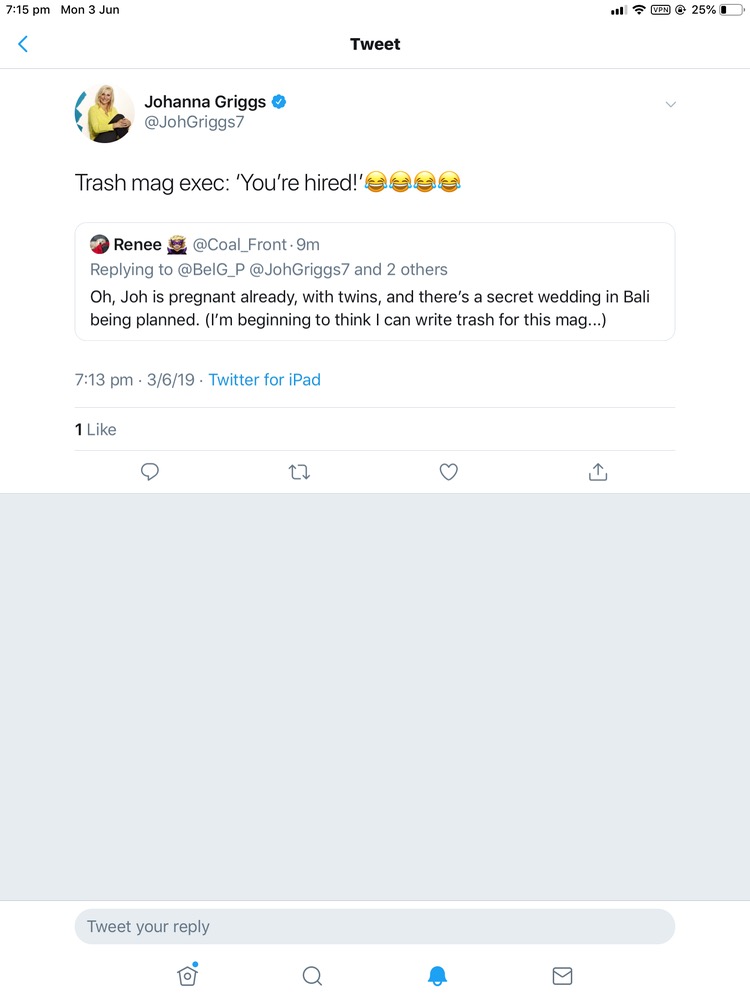Open the Twitter for iPad link

click(264, 380)
